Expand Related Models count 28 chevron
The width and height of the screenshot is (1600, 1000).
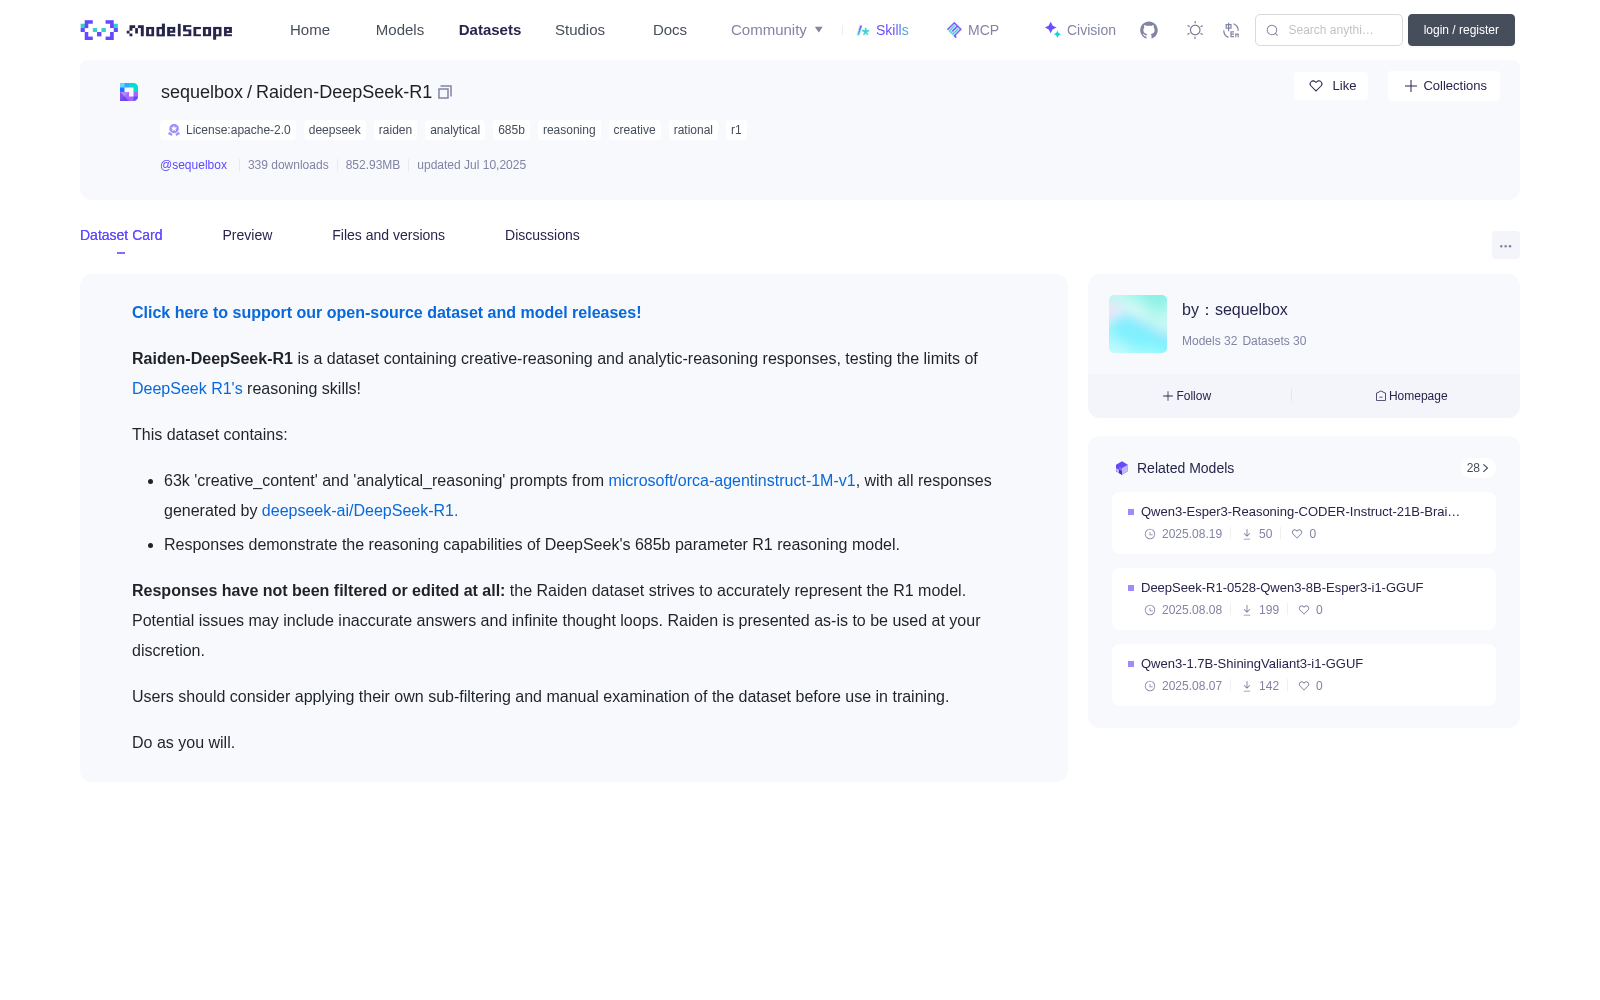pyautogui.click(x=1478, y=468)
